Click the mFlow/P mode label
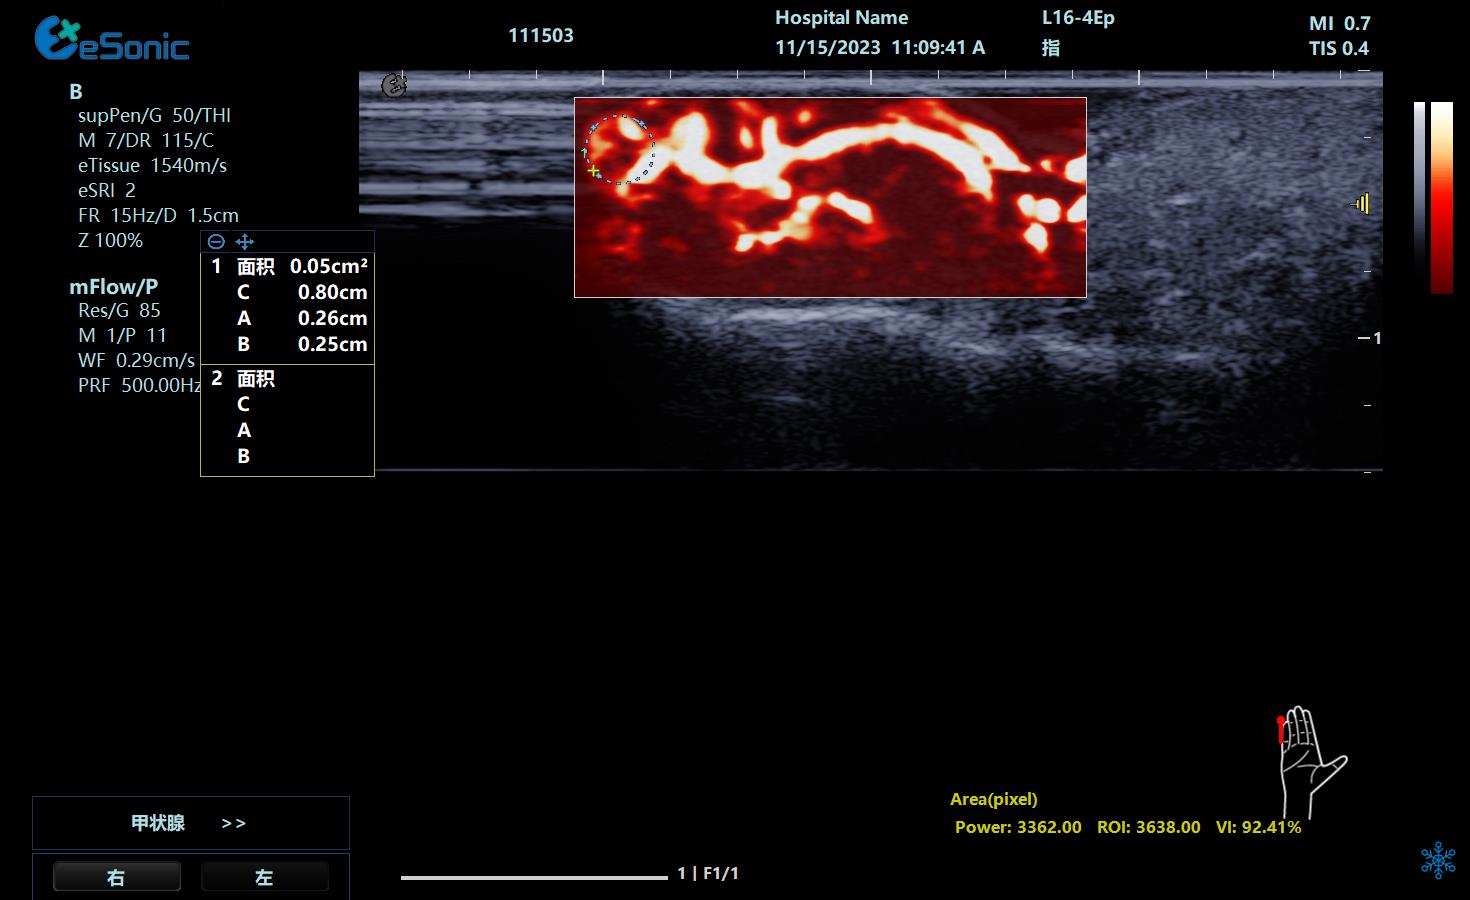 tap(113, 287)
